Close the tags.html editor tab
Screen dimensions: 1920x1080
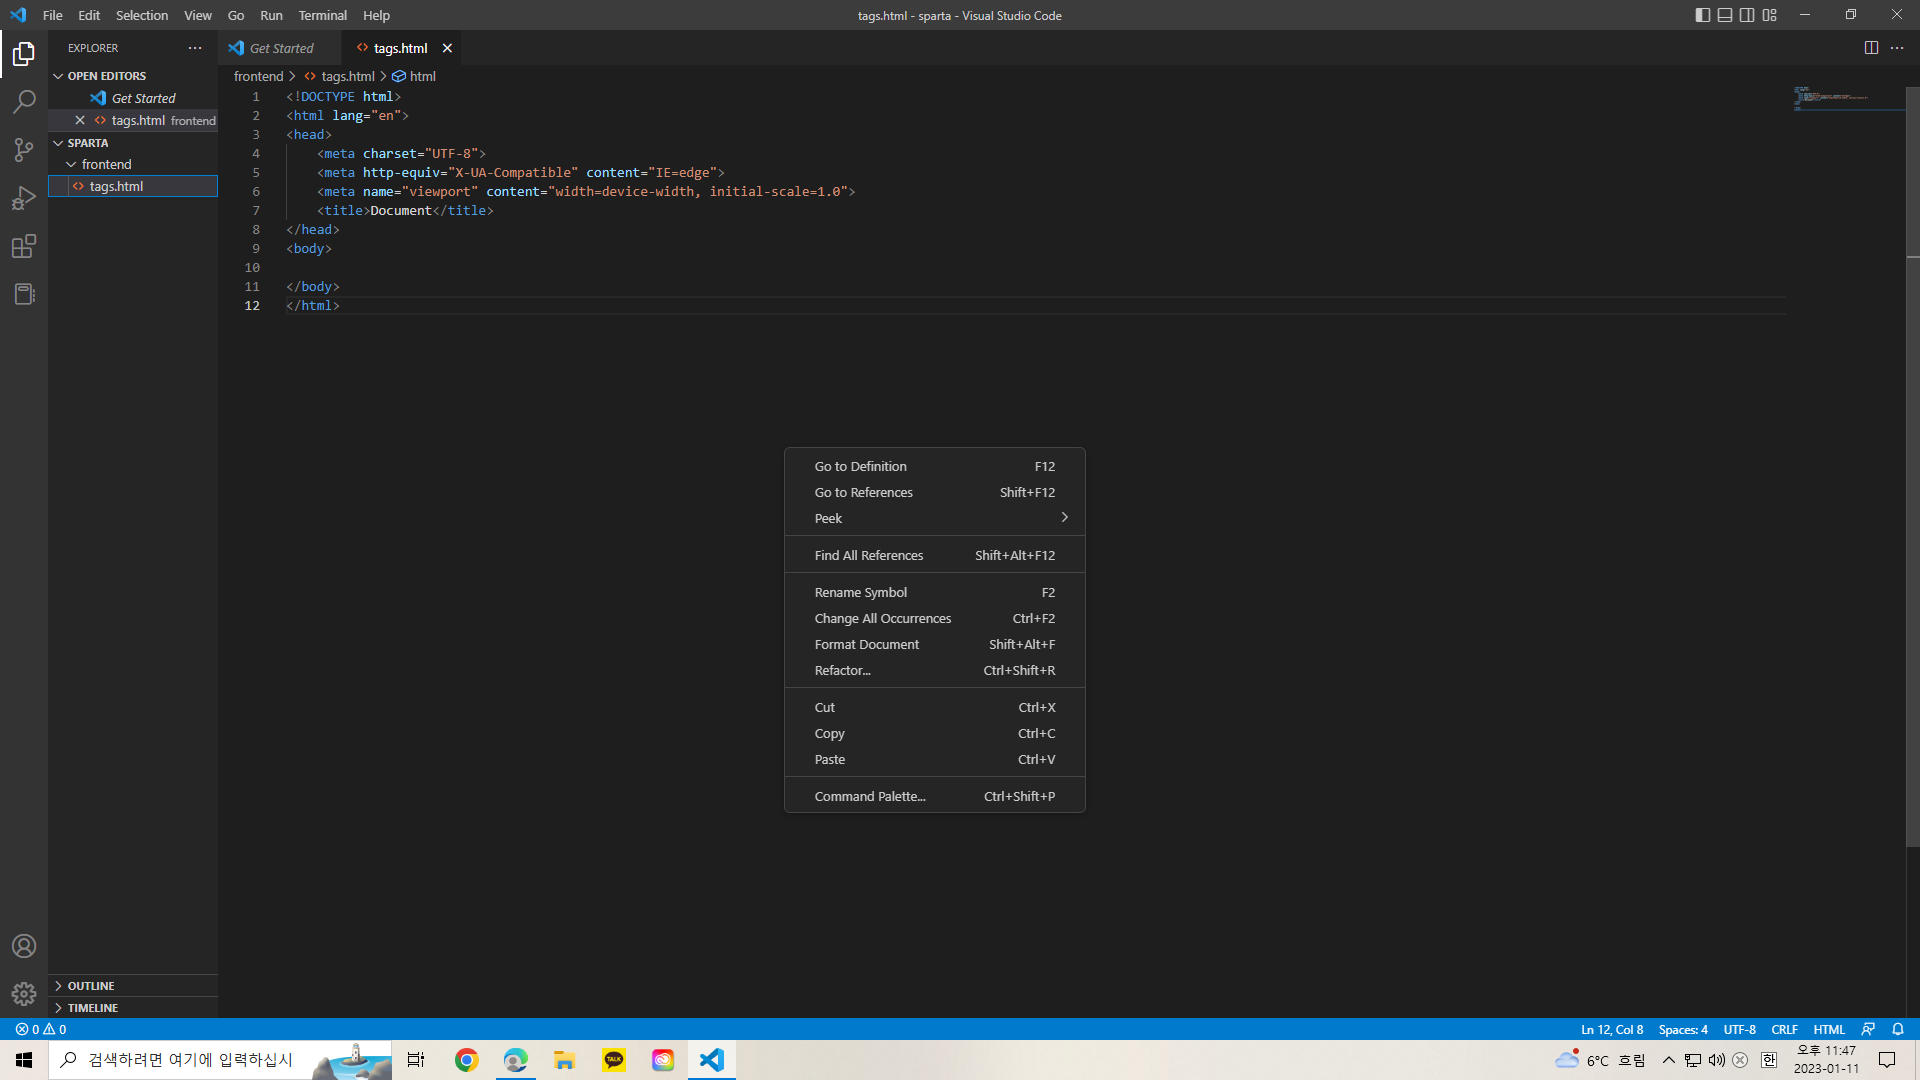[447, 48]
